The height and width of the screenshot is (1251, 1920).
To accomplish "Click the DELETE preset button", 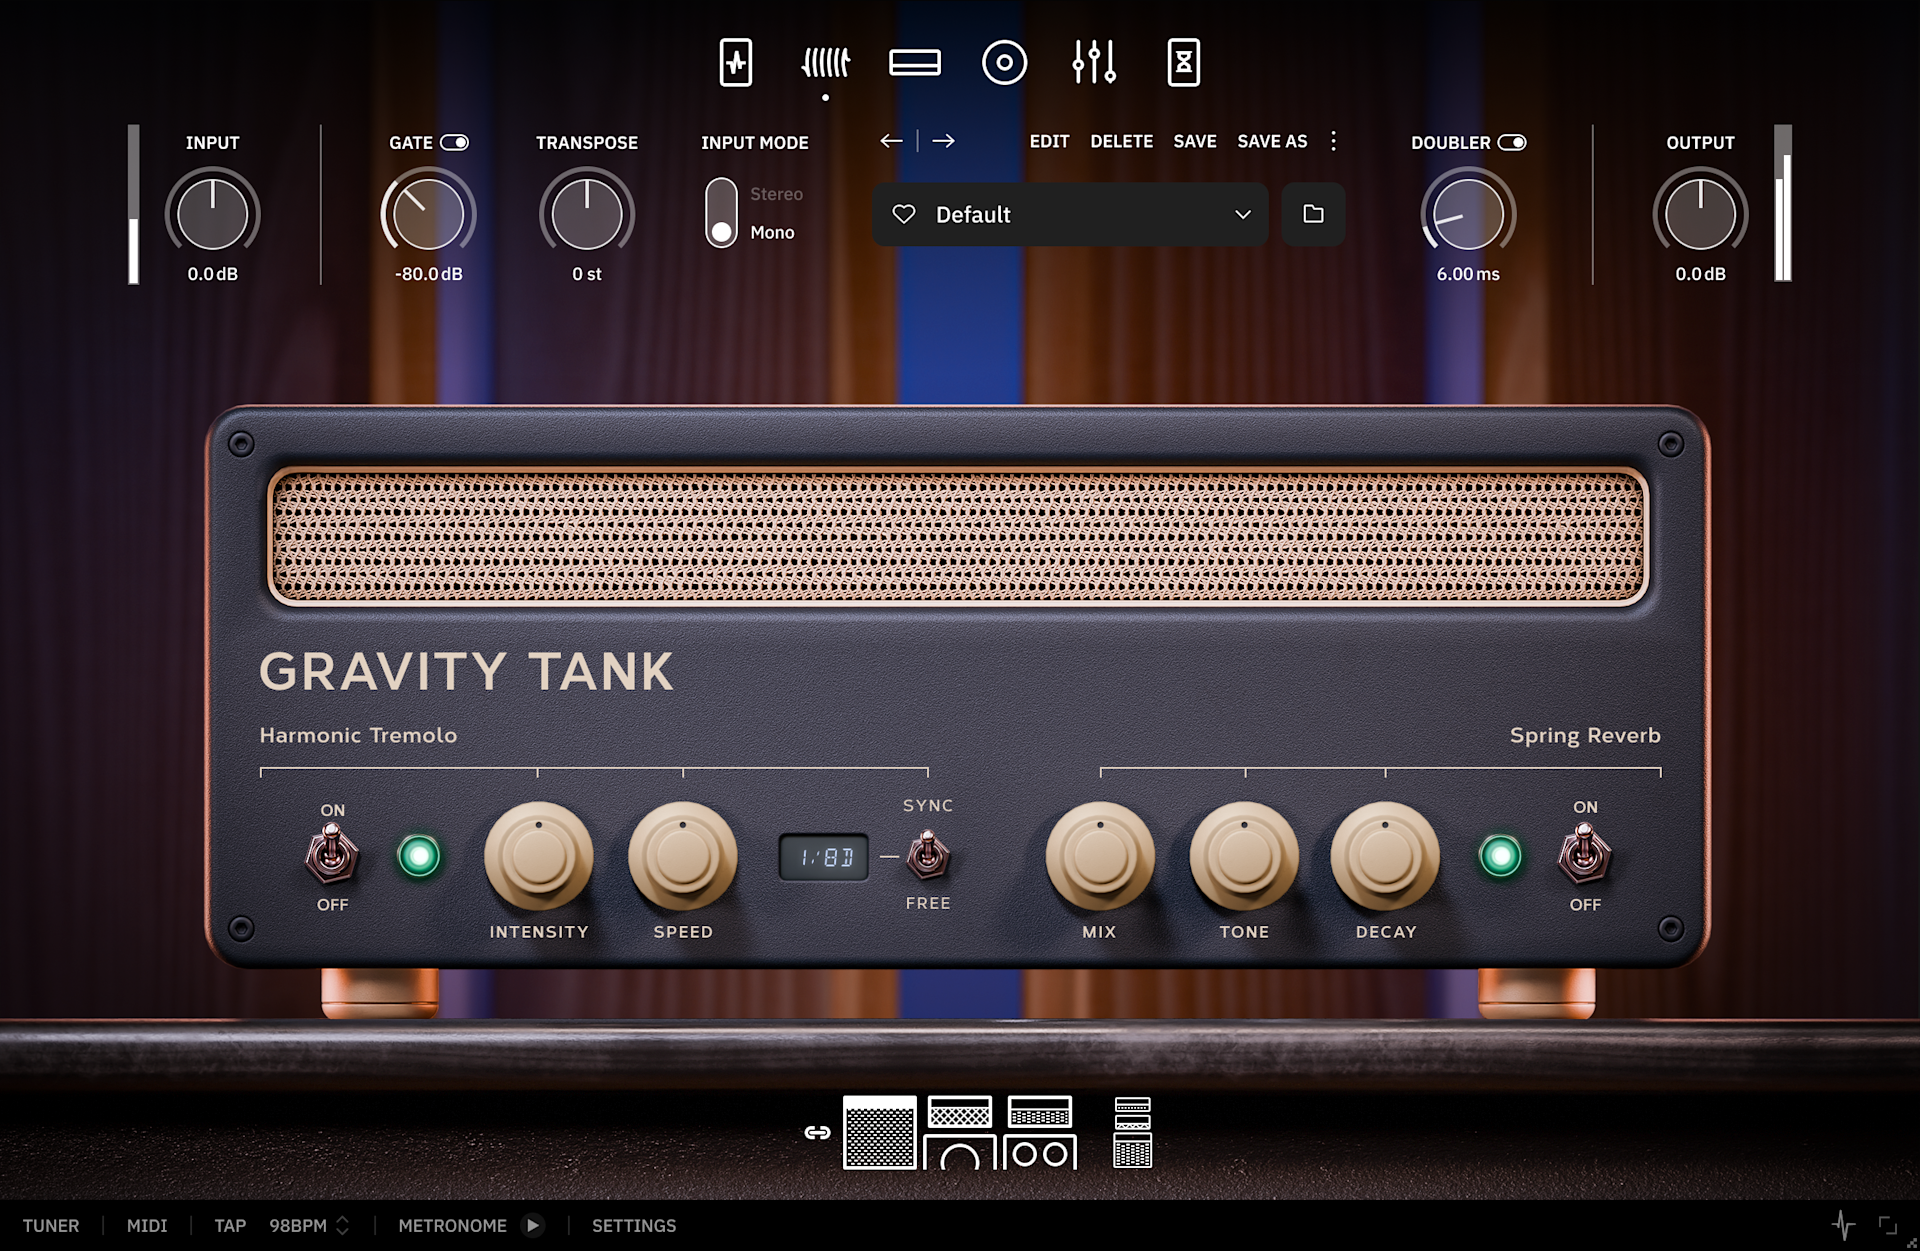I will pyautogui.click(x=1121, y=141).
